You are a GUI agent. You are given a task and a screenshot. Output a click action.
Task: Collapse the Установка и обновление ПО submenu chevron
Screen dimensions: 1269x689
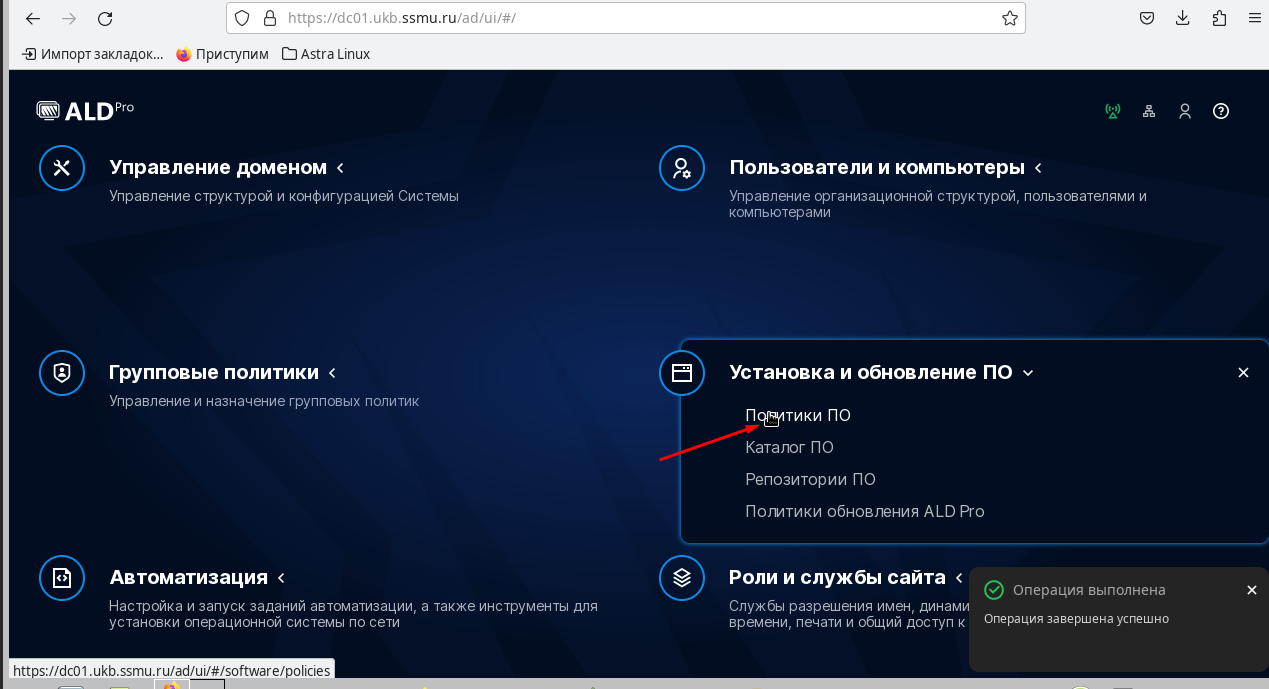point(1028,372)
